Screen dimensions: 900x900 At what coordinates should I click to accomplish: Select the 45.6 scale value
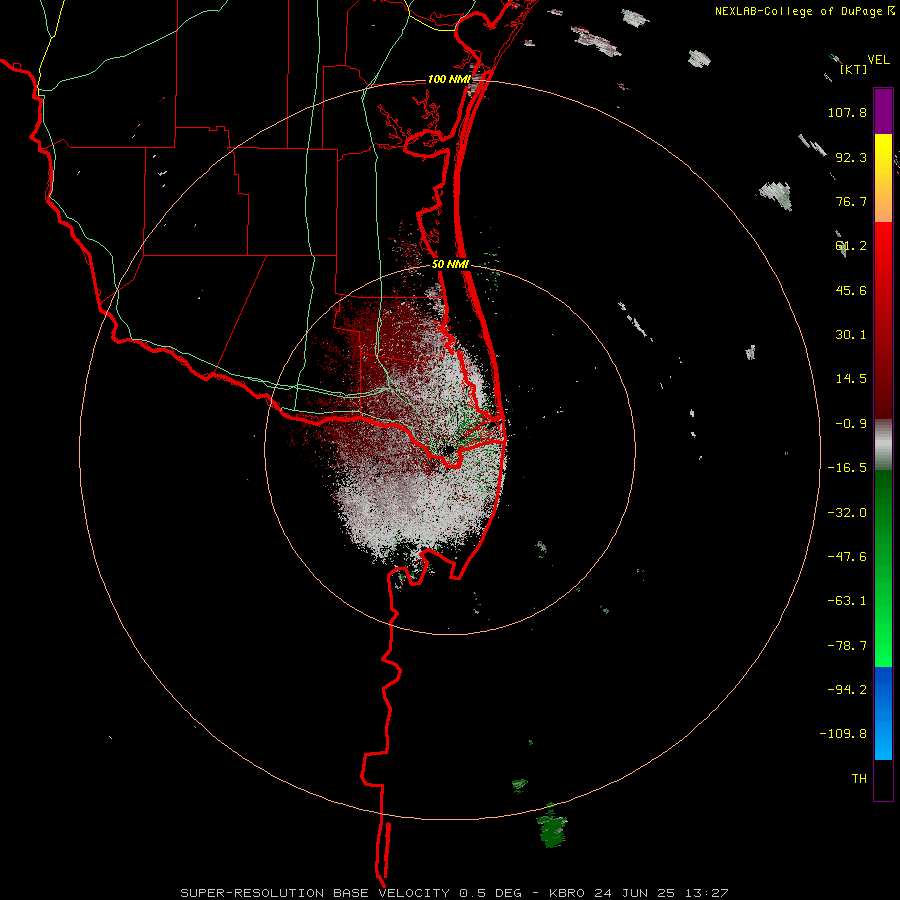click(x=851, y=290)
